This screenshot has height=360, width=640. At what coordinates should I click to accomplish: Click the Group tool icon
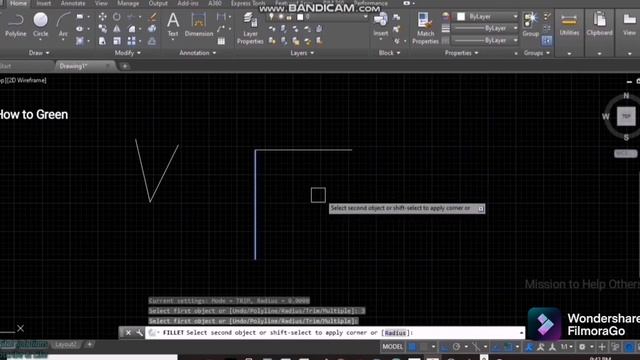531,24
